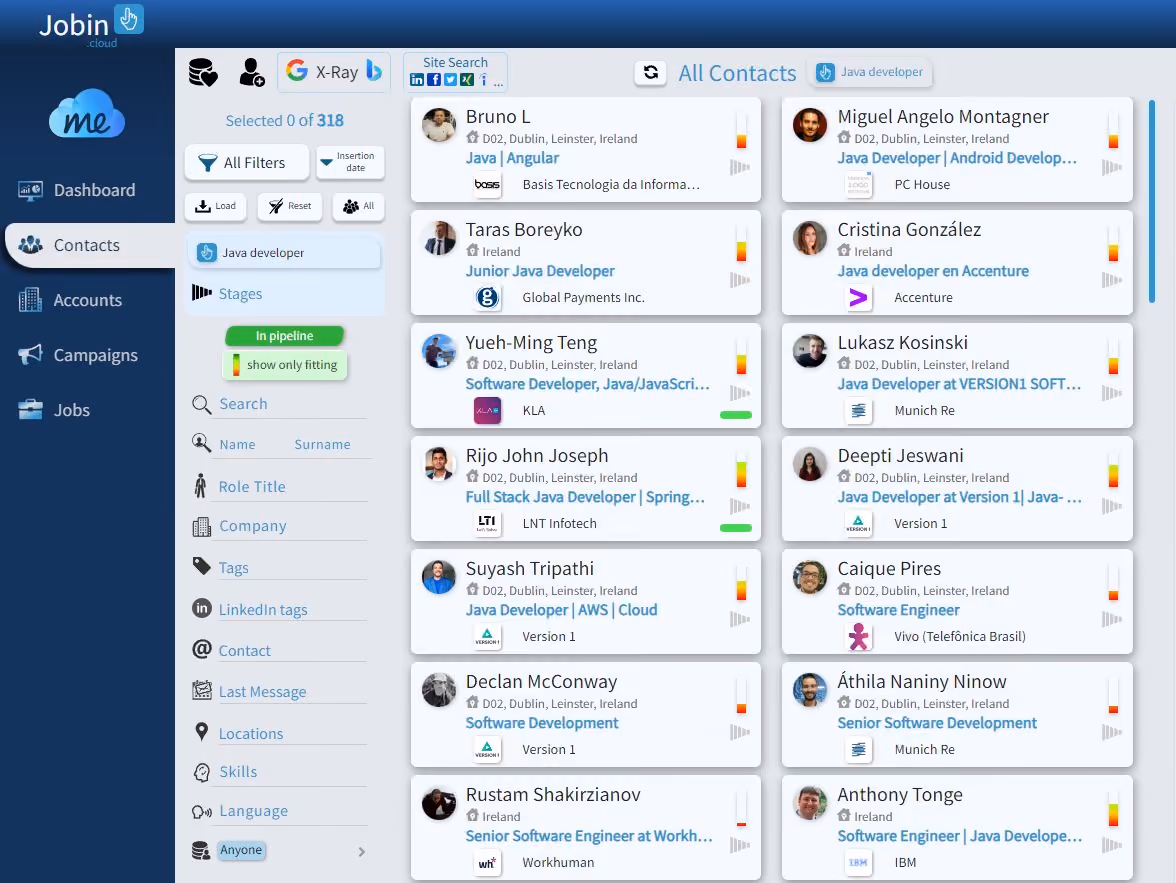Screen dimensions: 1176x883
Task: Click the Jobin cloud logo
Action: 90,25
